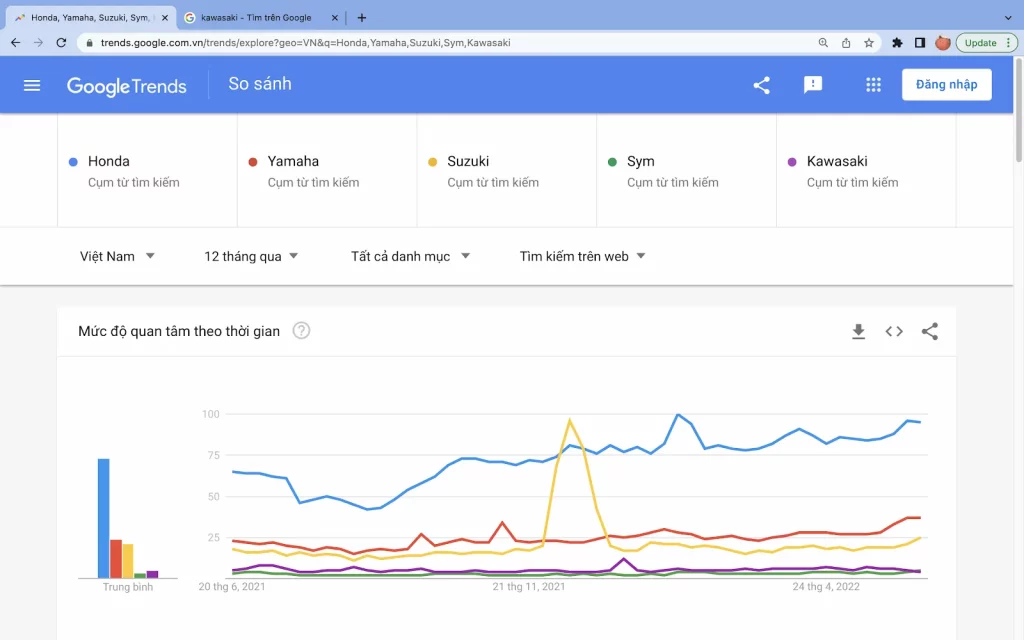Click the Chrome Update button
The width and height of the screenshot is (1024, 640).
coord(986,42)
